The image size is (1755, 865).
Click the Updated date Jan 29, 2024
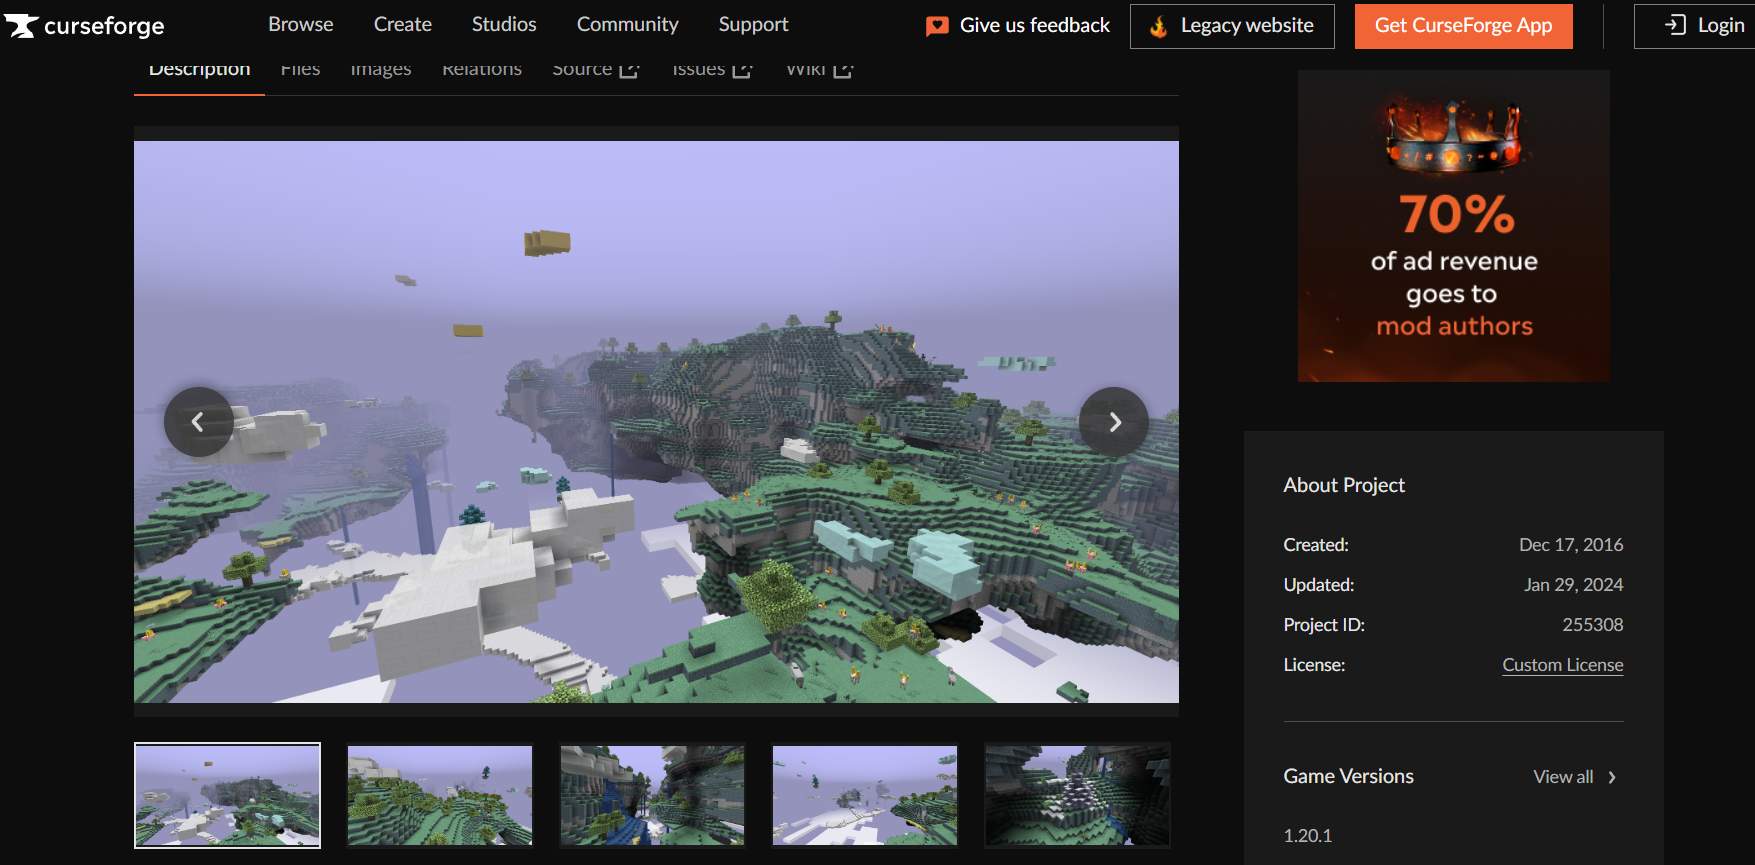click(1574, 585)
